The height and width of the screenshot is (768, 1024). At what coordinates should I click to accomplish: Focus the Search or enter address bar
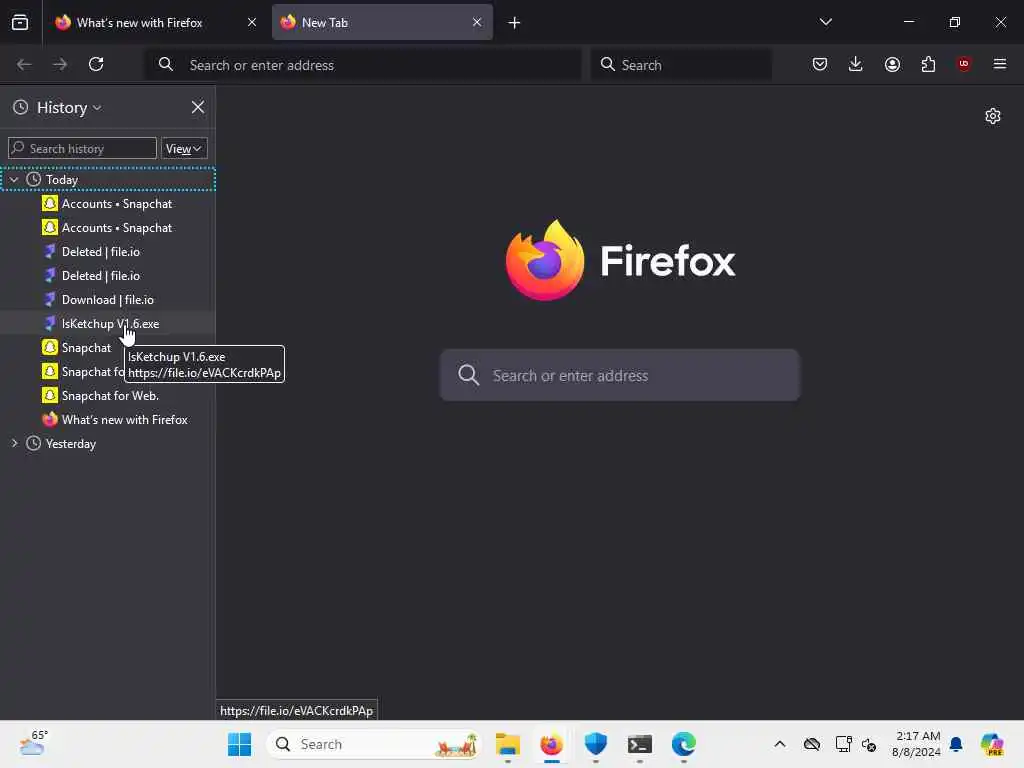coord(363,65)
